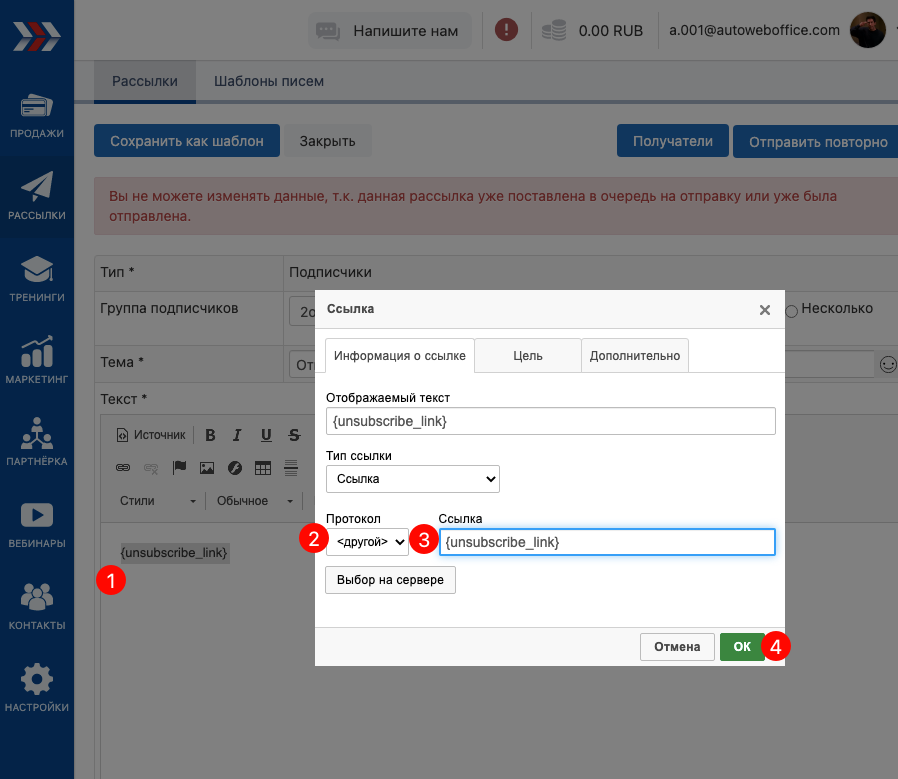Click the Ссылка URL input field
The image size is (898, 779).
tap(608, 542)
